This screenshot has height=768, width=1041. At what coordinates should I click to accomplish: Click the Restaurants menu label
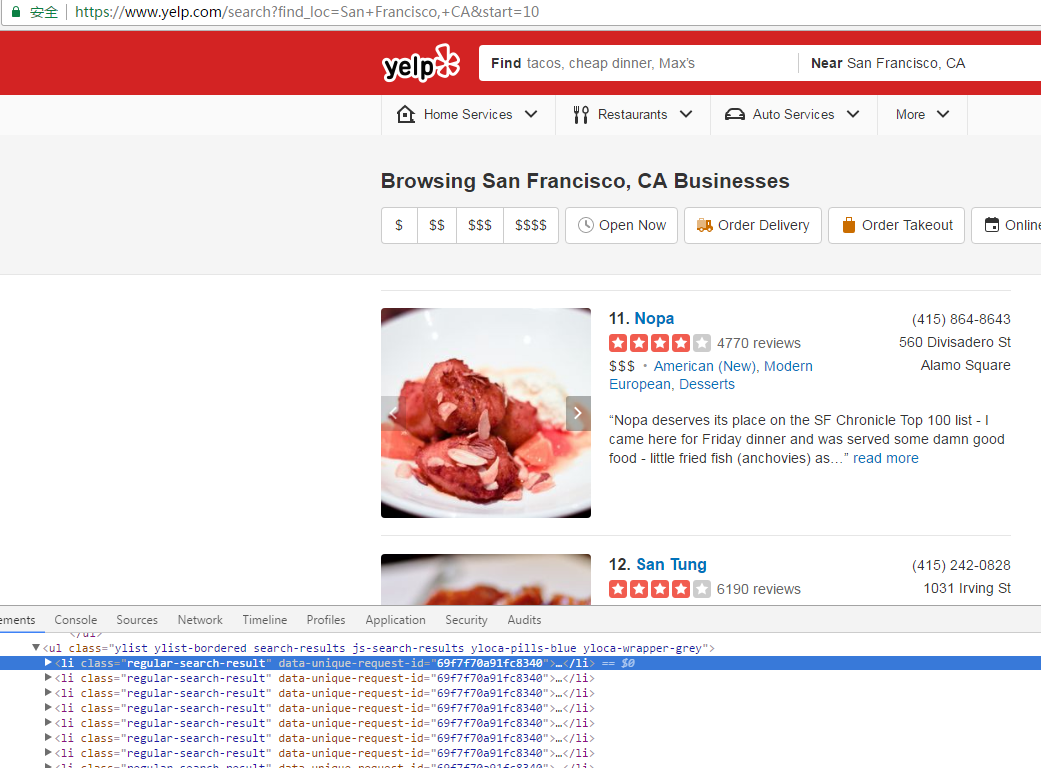pos(632,114)
